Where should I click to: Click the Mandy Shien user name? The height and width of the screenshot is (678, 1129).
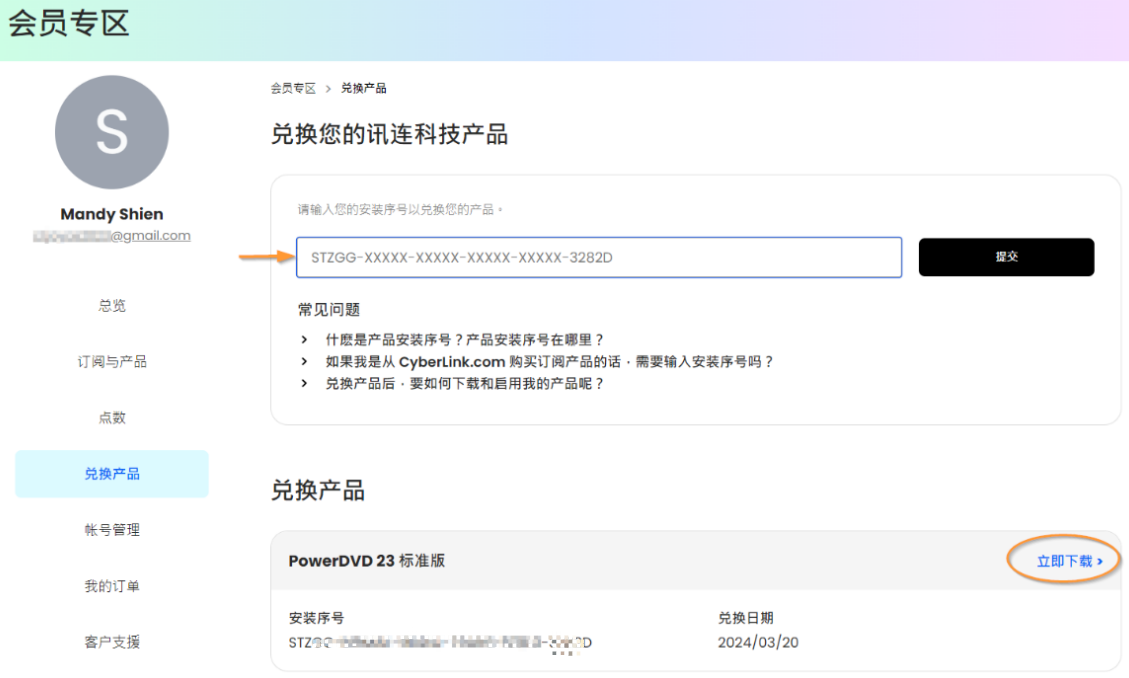pyautogui.click(x=112, y=214)
